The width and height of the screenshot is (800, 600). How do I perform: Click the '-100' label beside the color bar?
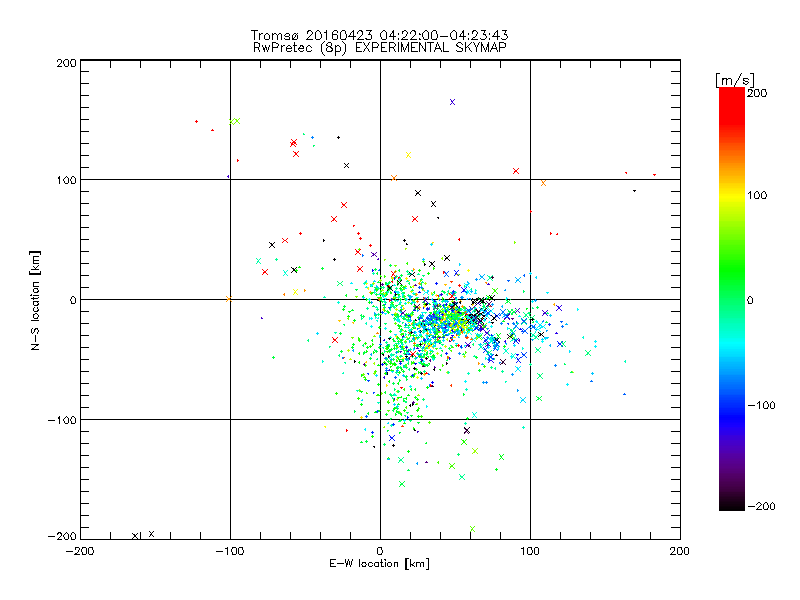pos(761,405)
